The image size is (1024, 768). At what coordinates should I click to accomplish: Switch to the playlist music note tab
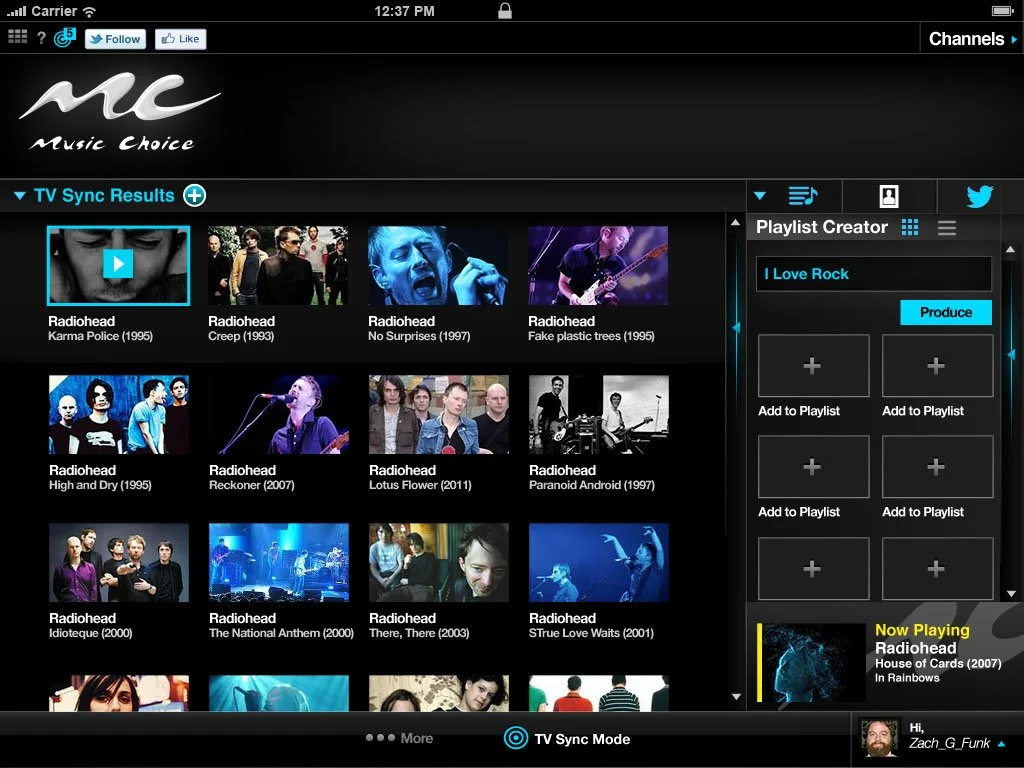pyautogui.click(x=803, y=195)
